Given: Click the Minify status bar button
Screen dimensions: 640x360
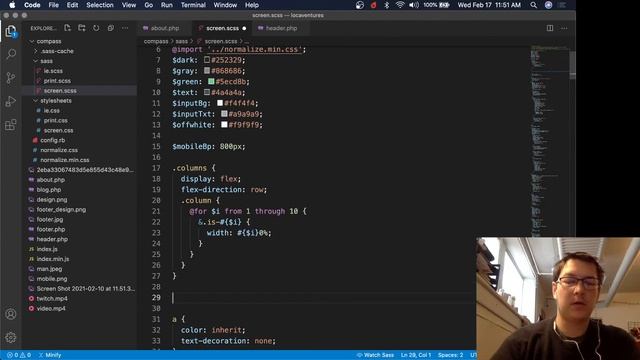Looking at the screenshot, I should pyautogui.click(x=50, y=355).
